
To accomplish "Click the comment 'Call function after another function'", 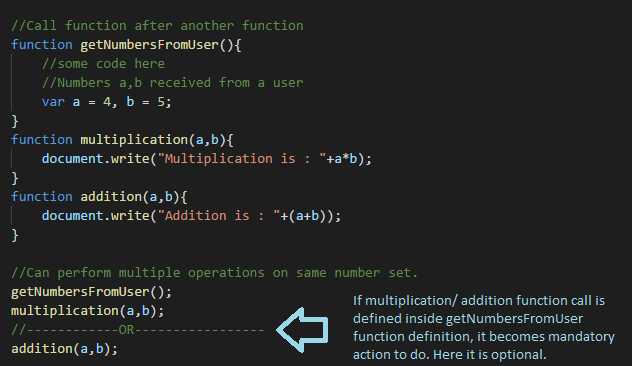I will tap(157, 25).
